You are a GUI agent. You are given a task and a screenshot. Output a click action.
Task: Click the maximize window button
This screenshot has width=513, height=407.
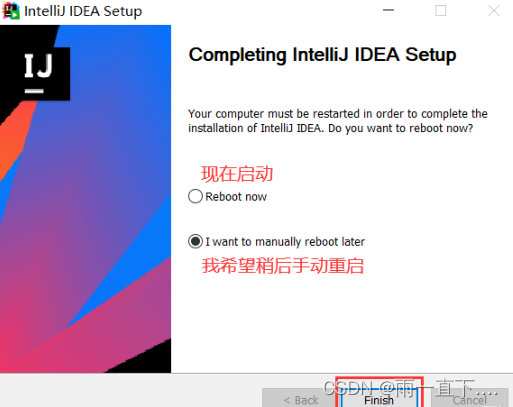click(x=441, y=11)
